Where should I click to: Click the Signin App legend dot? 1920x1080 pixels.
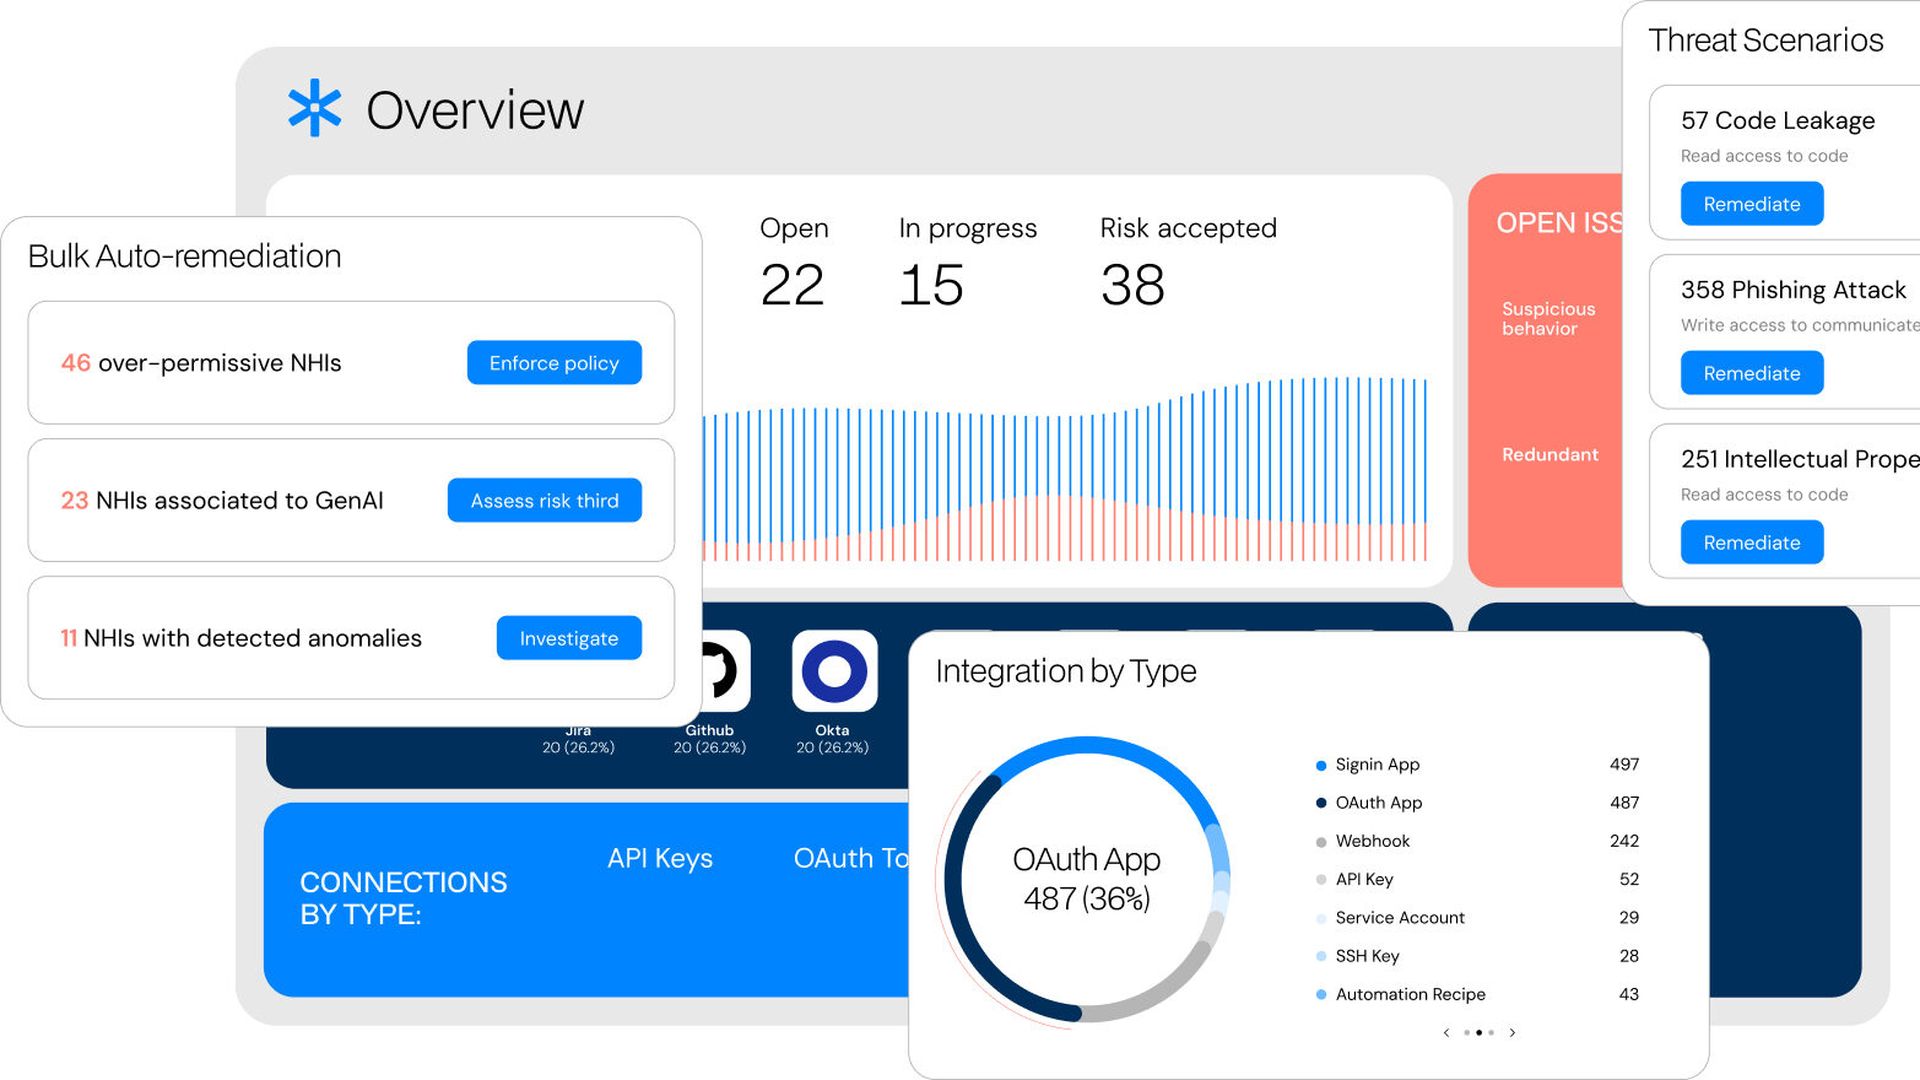pos(1321,766)
